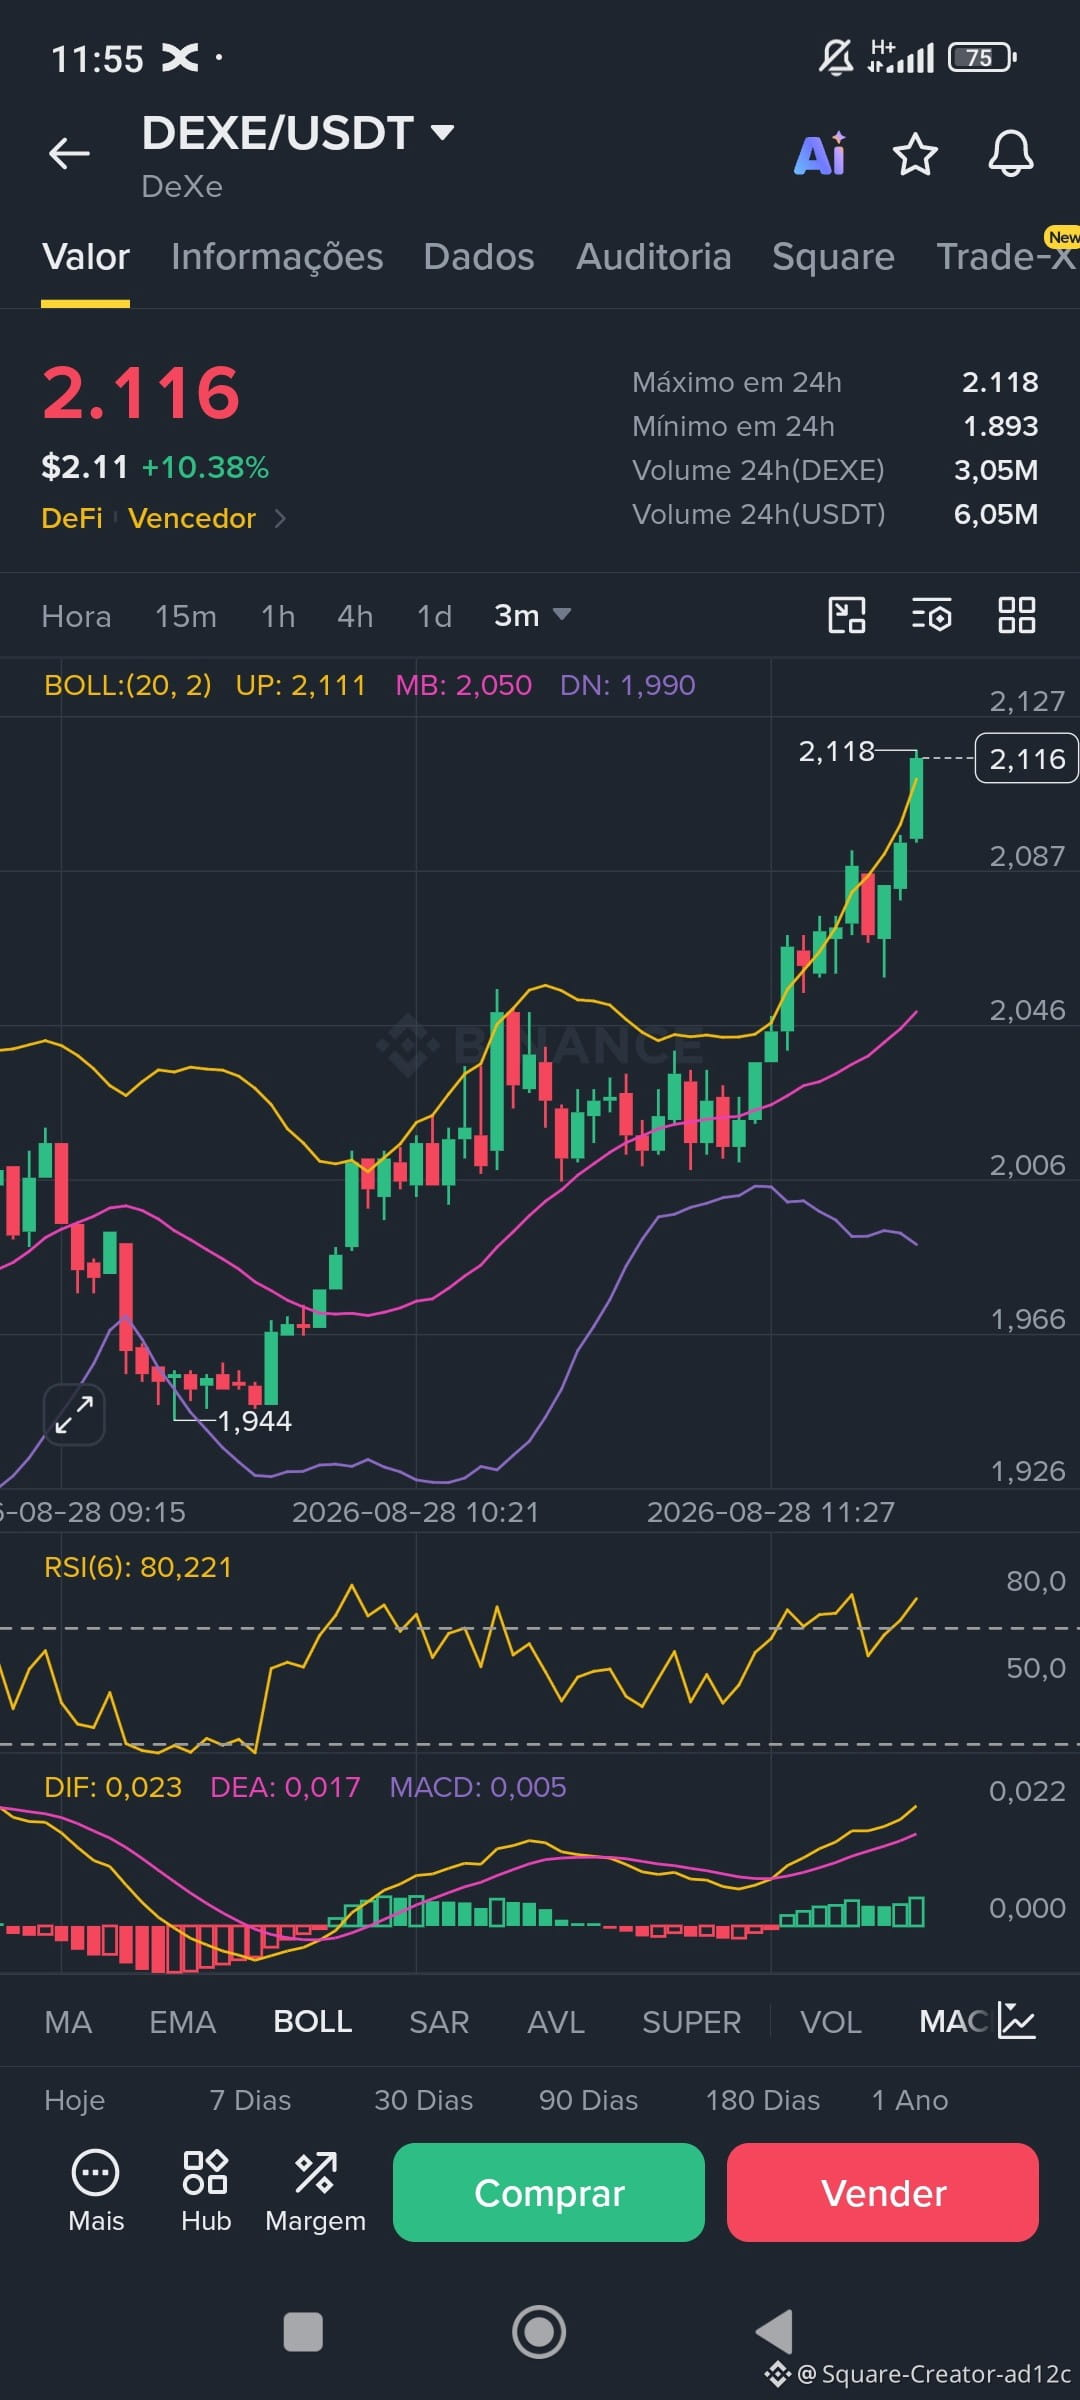
Task: Expand the 3m interval dropdown
Action: tap(532, 615)
